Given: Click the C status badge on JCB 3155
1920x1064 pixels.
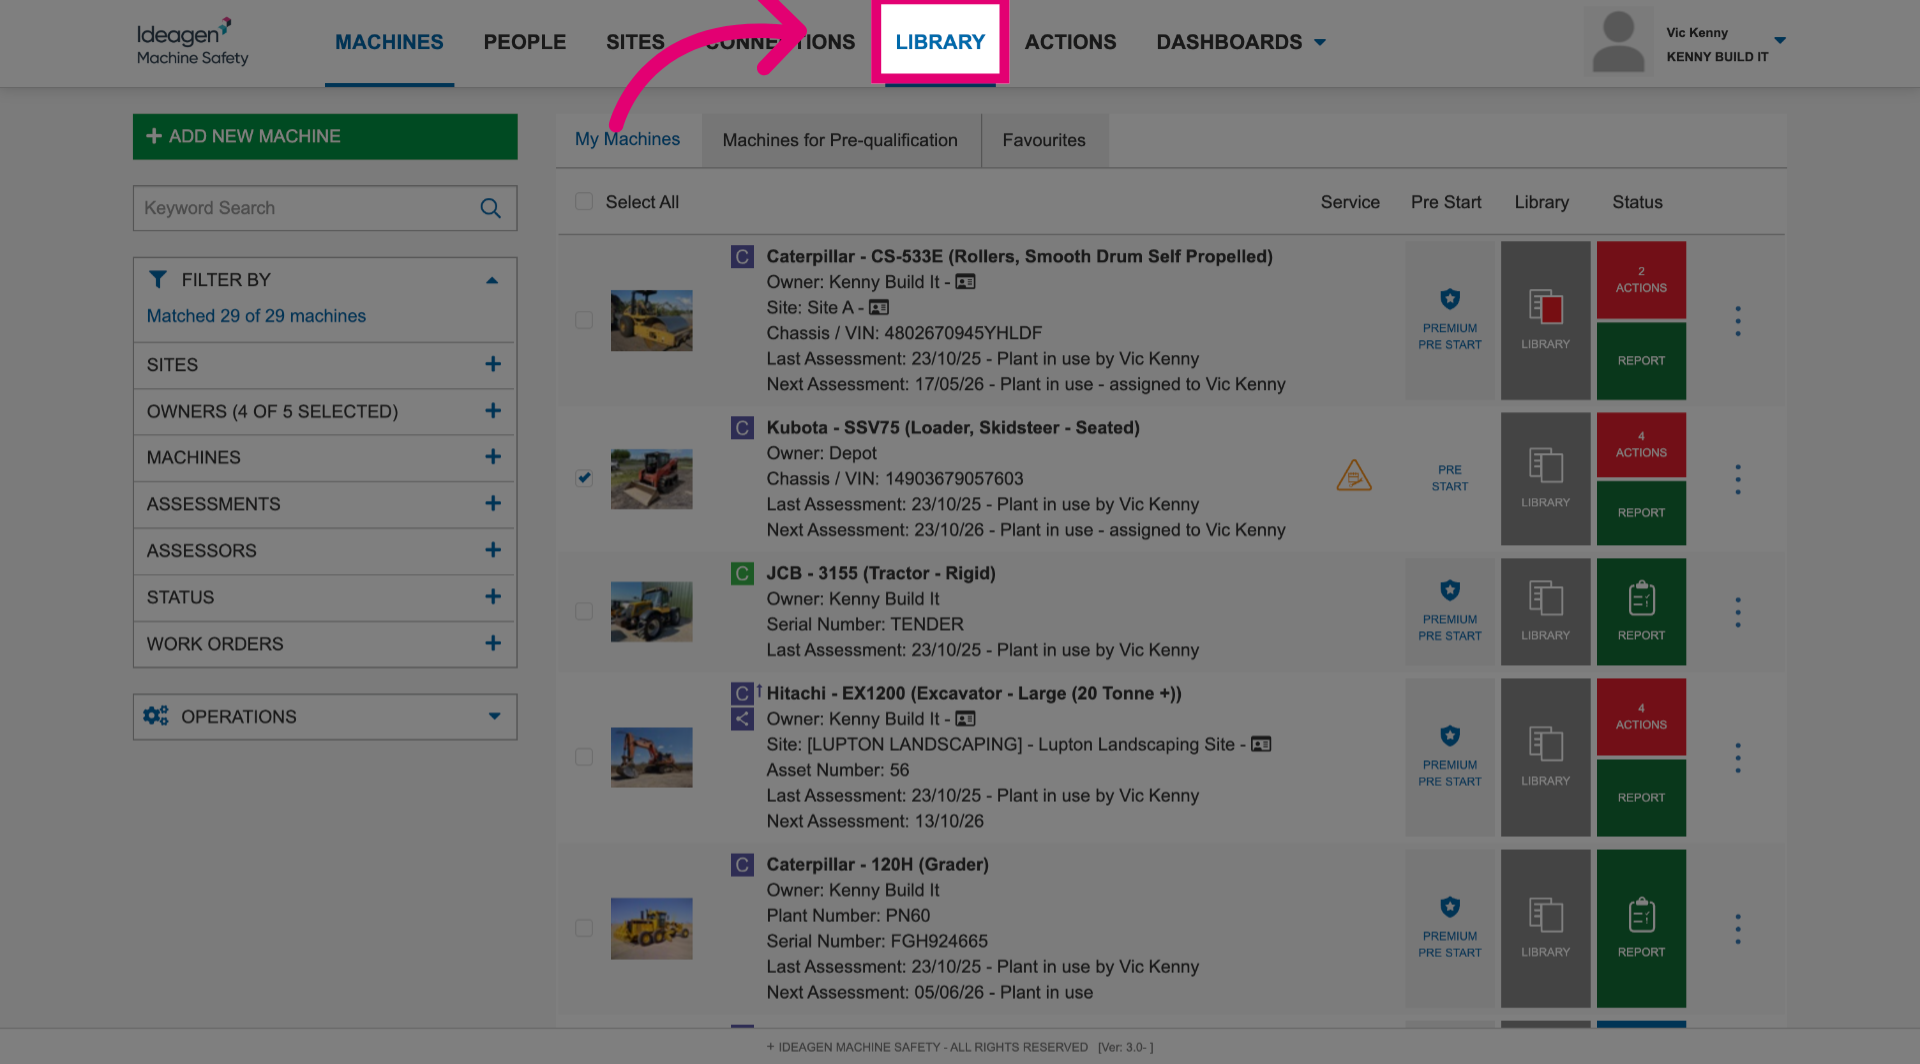Looking at the screenshot, I should pyautogui.click(x=742, y=573).
